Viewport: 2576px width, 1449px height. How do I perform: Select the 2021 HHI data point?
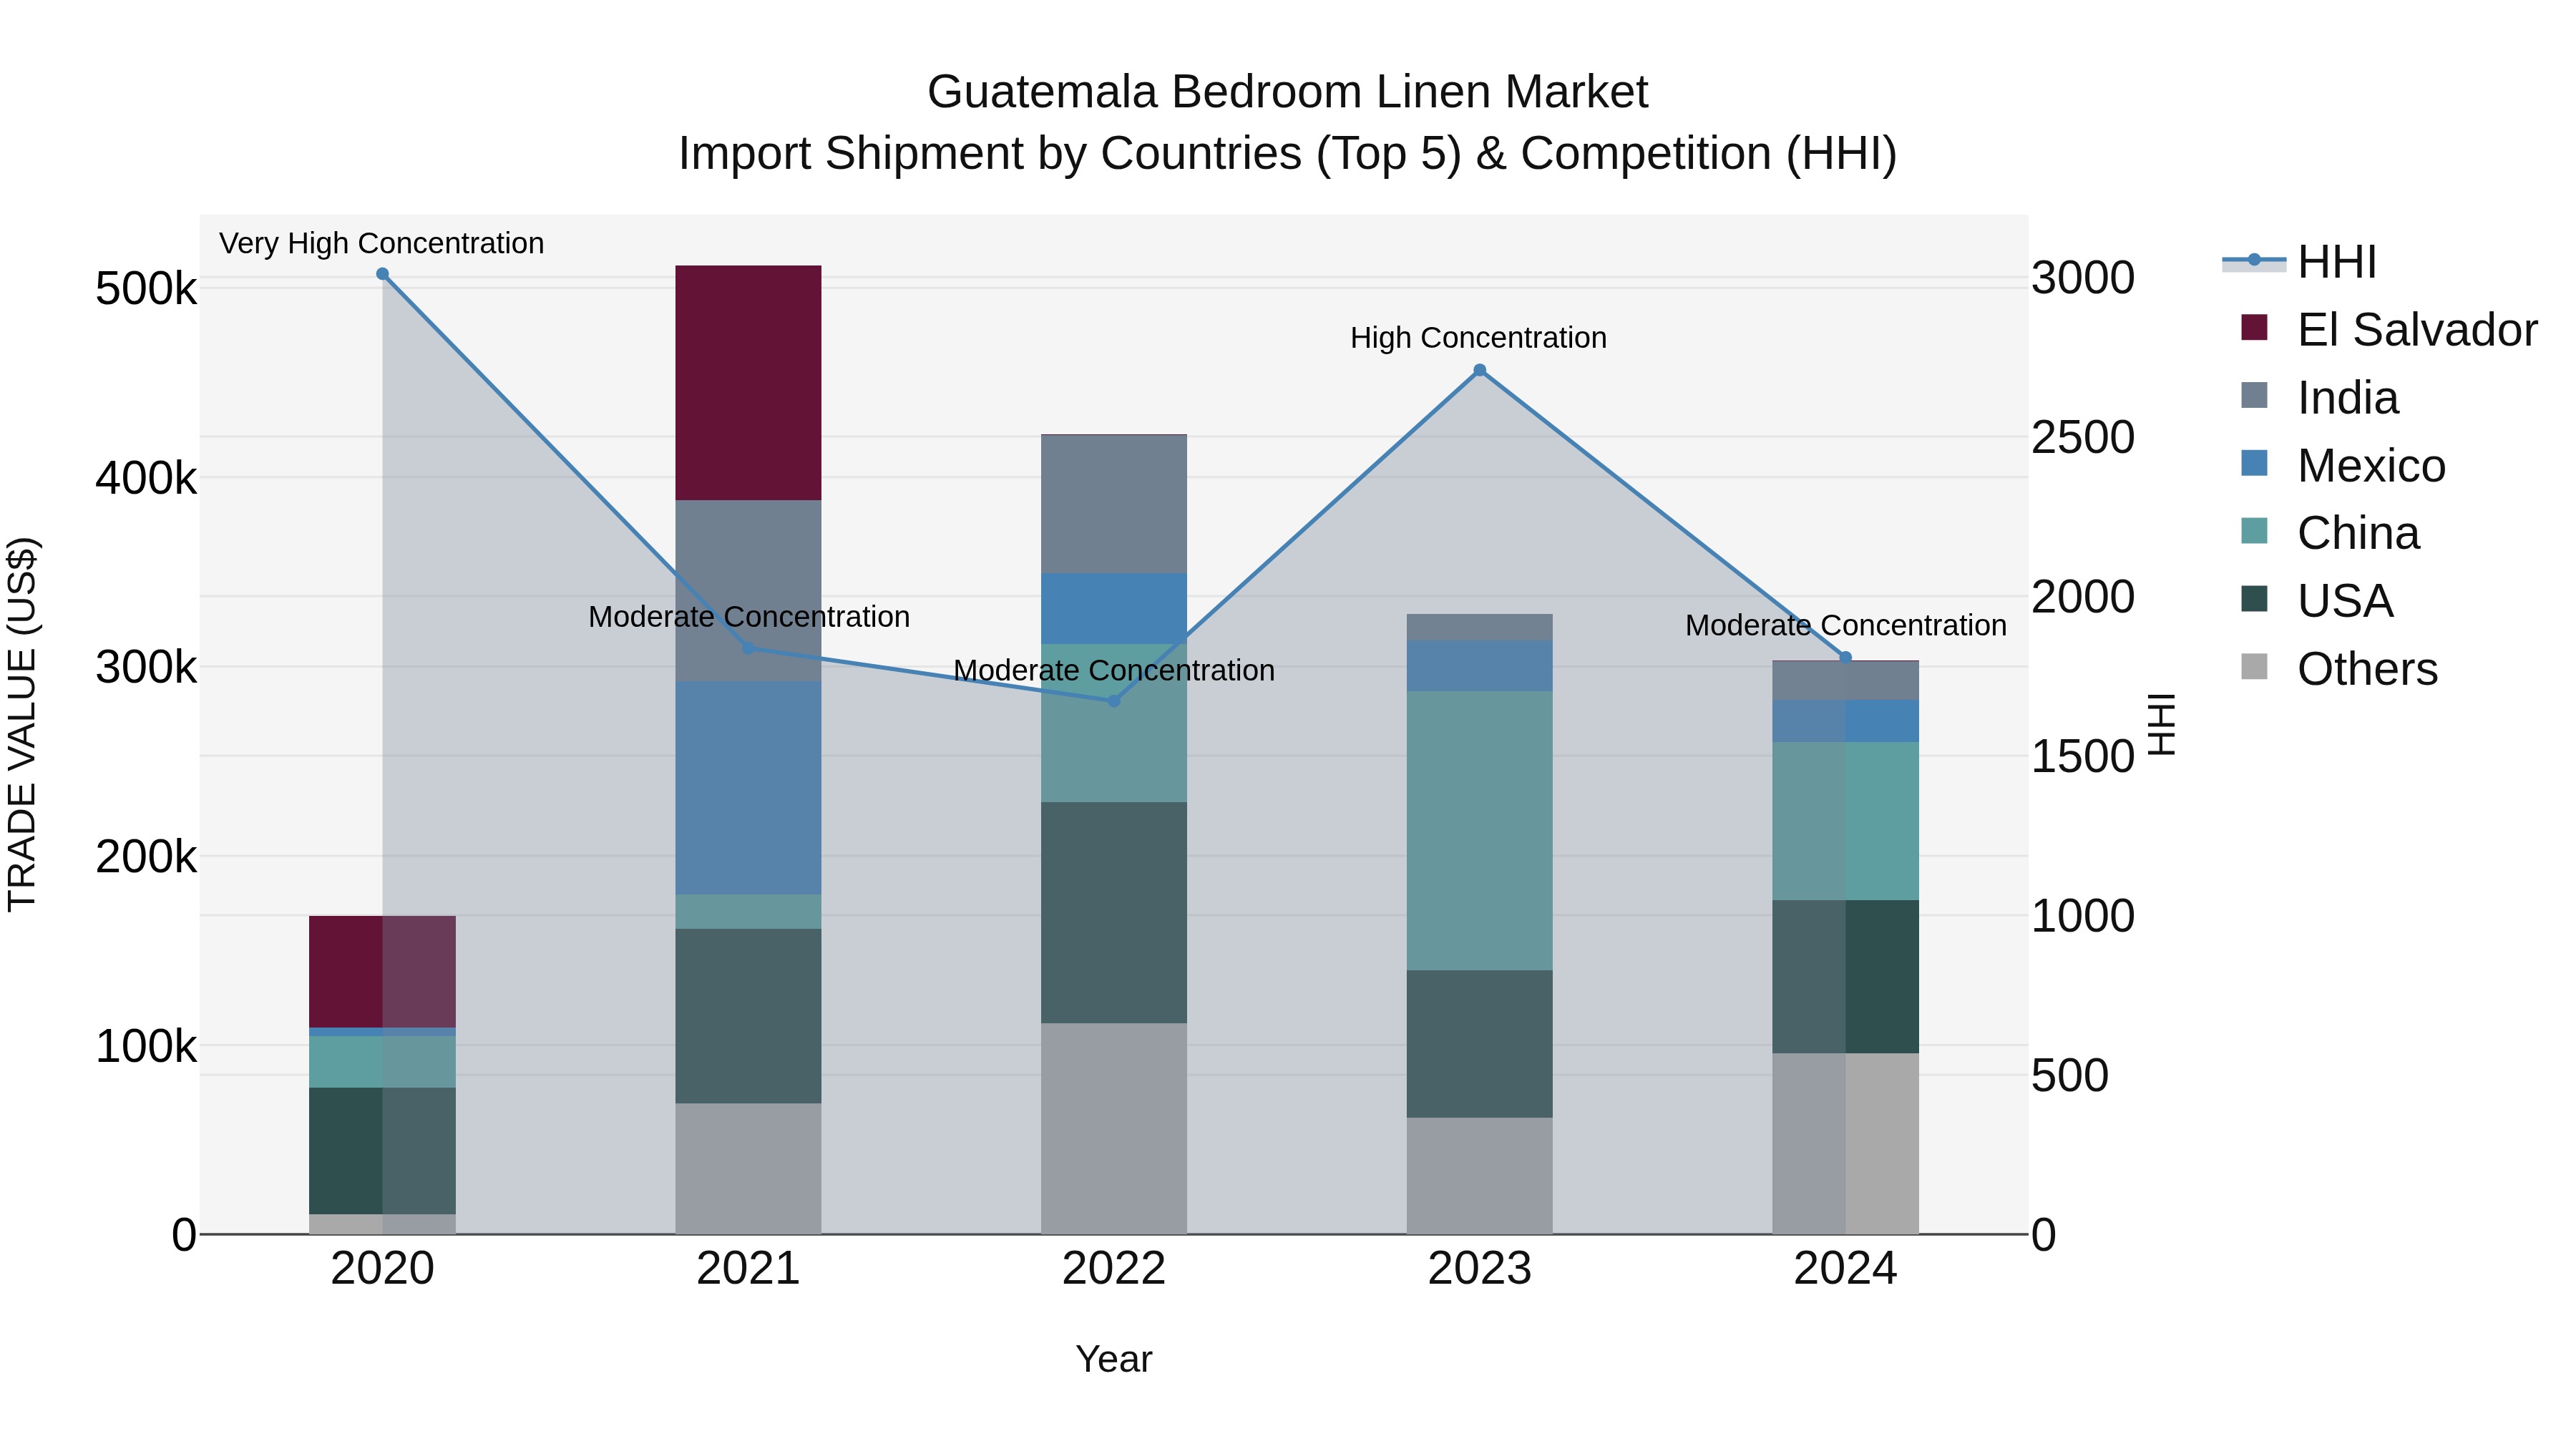click(748, 648)
